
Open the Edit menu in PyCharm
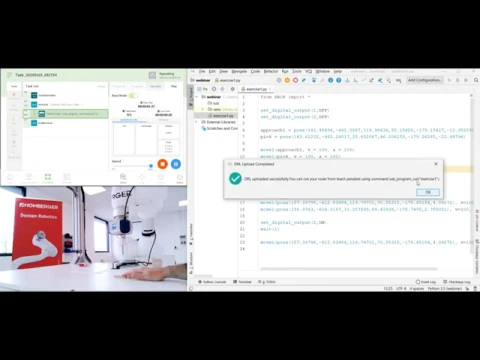[x=212, y=71]
